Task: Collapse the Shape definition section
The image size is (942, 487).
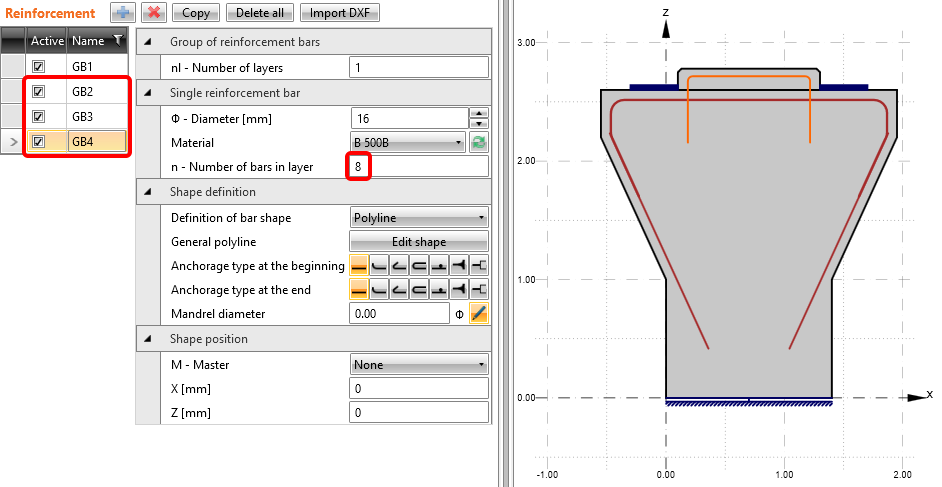Action: (149, 192)
